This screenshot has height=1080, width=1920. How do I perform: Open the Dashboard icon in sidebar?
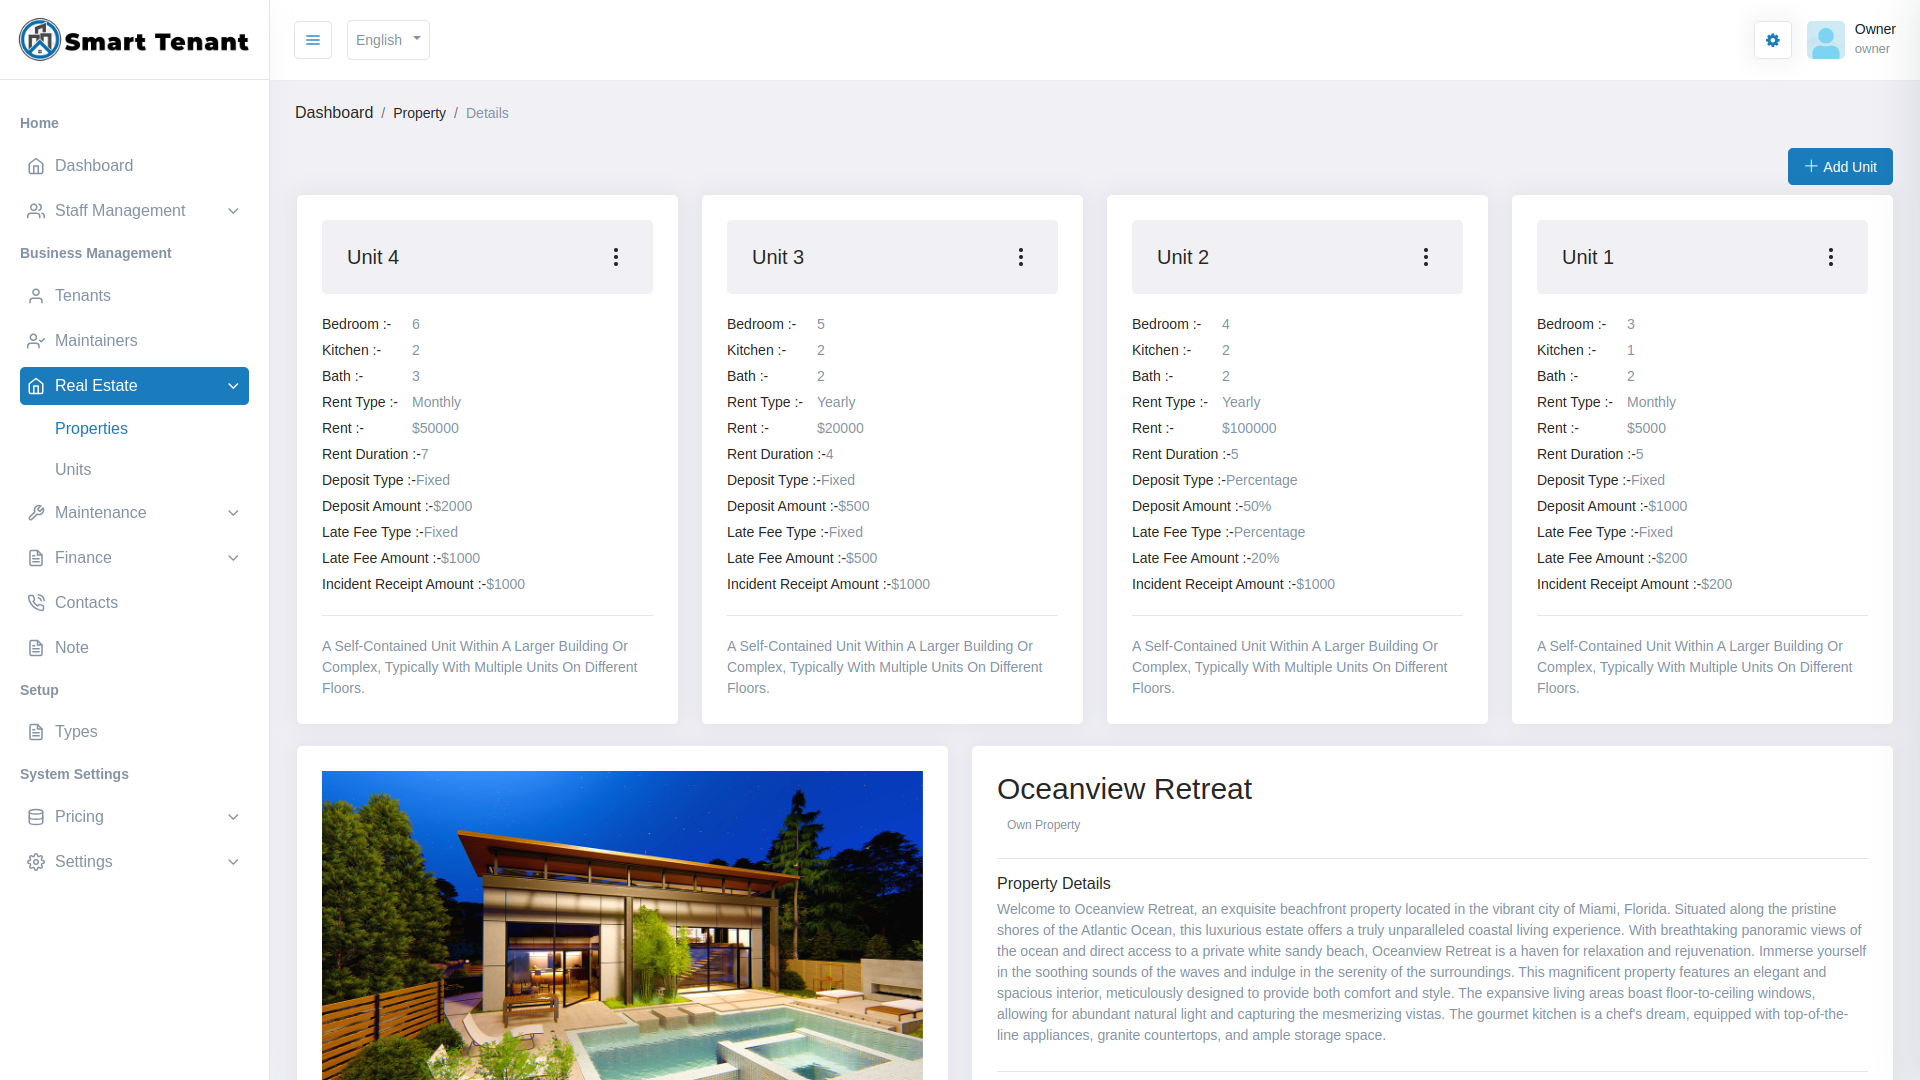[x=37, y=166]
